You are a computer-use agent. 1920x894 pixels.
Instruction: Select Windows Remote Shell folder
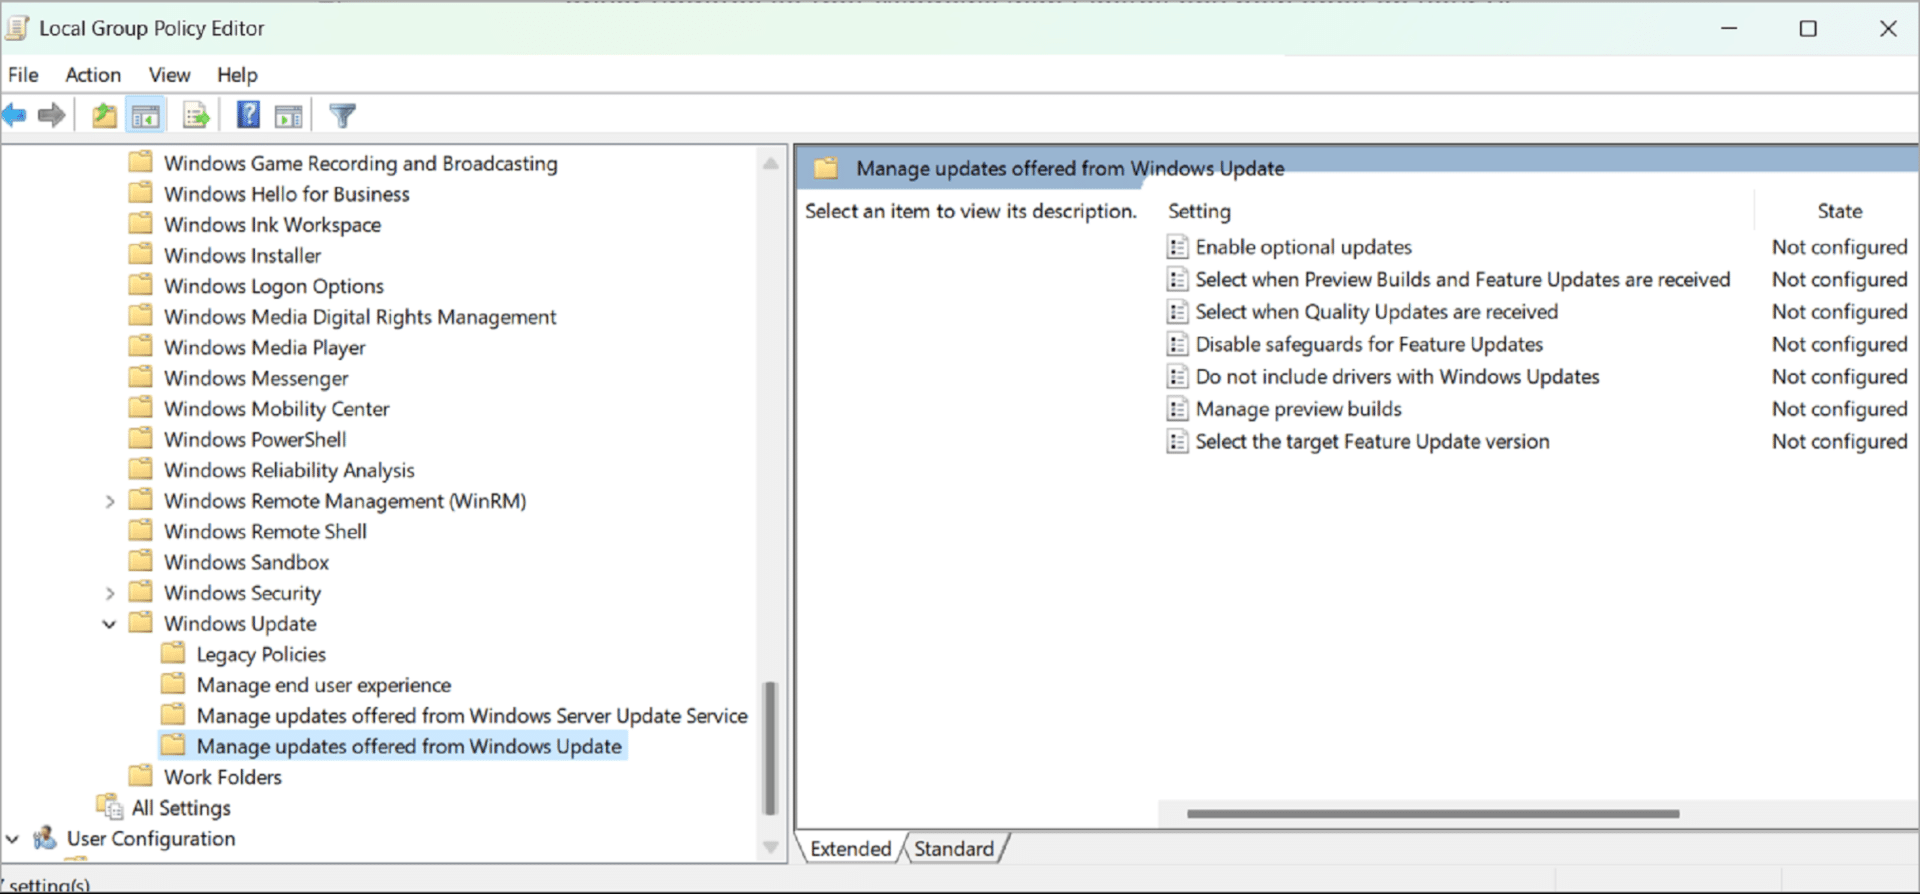pos(265,532)
